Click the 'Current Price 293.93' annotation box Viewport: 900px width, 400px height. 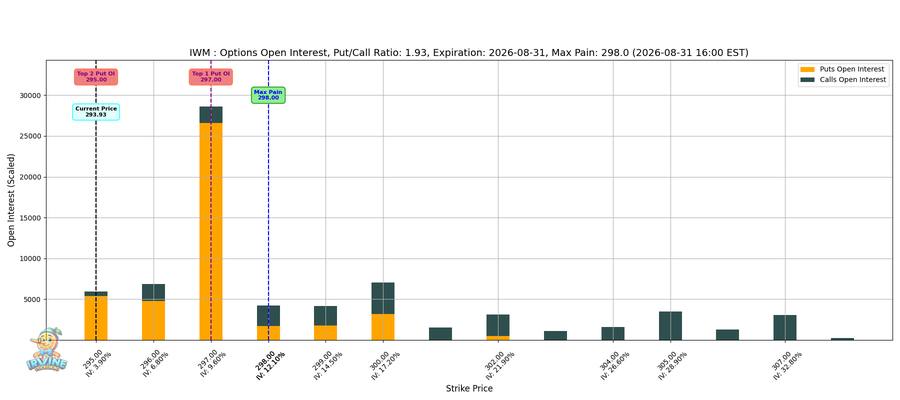pos(96,112)
